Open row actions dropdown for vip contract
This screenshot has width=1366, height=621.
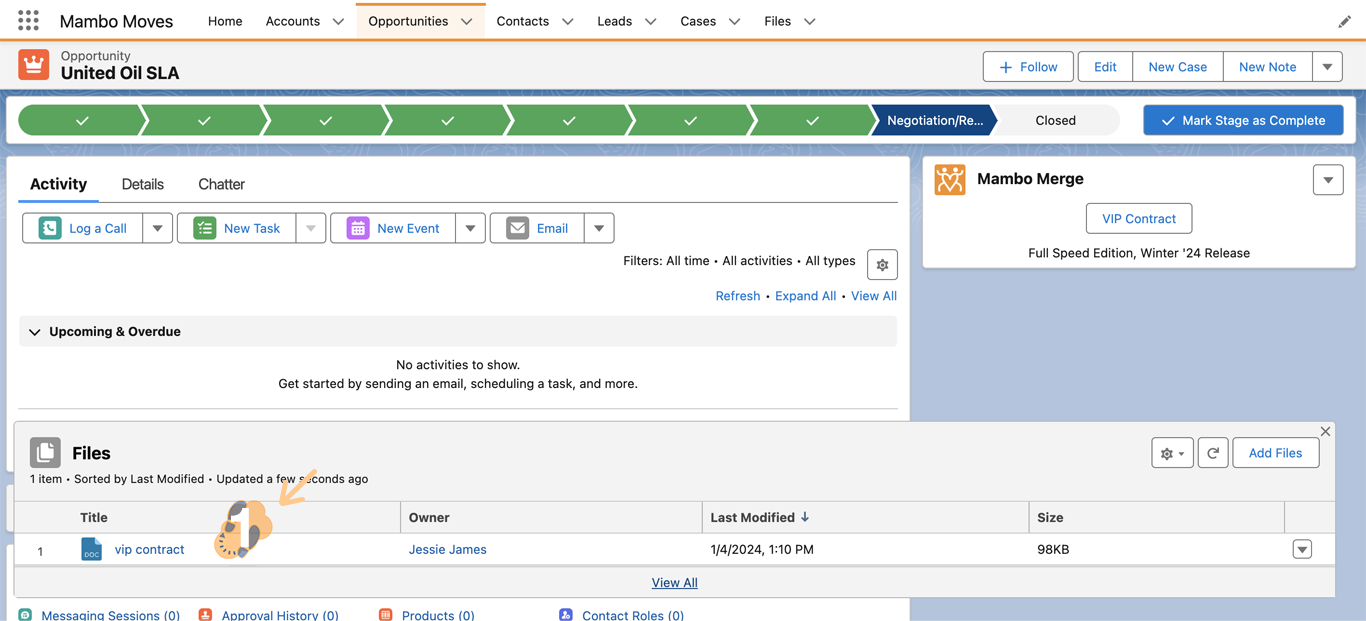pos(1302,549)
